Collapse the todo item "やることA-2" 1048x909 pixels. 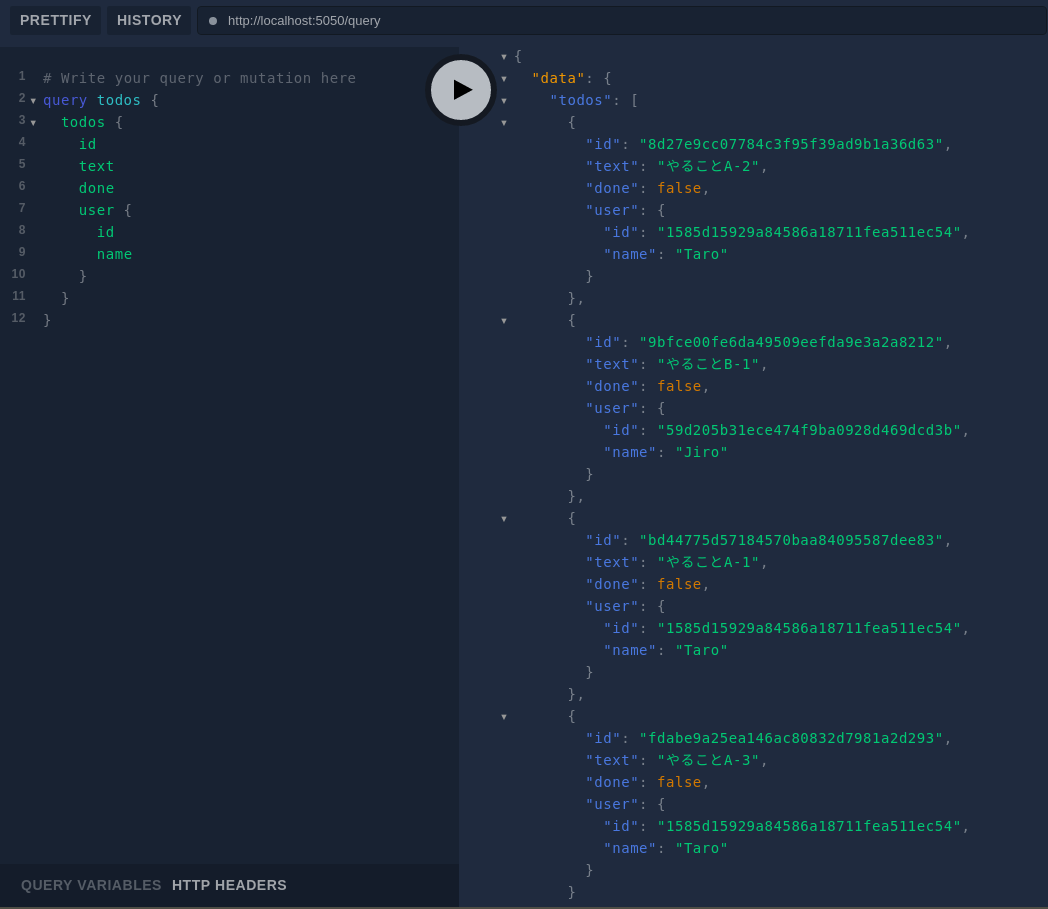click(x=504, y=122)
